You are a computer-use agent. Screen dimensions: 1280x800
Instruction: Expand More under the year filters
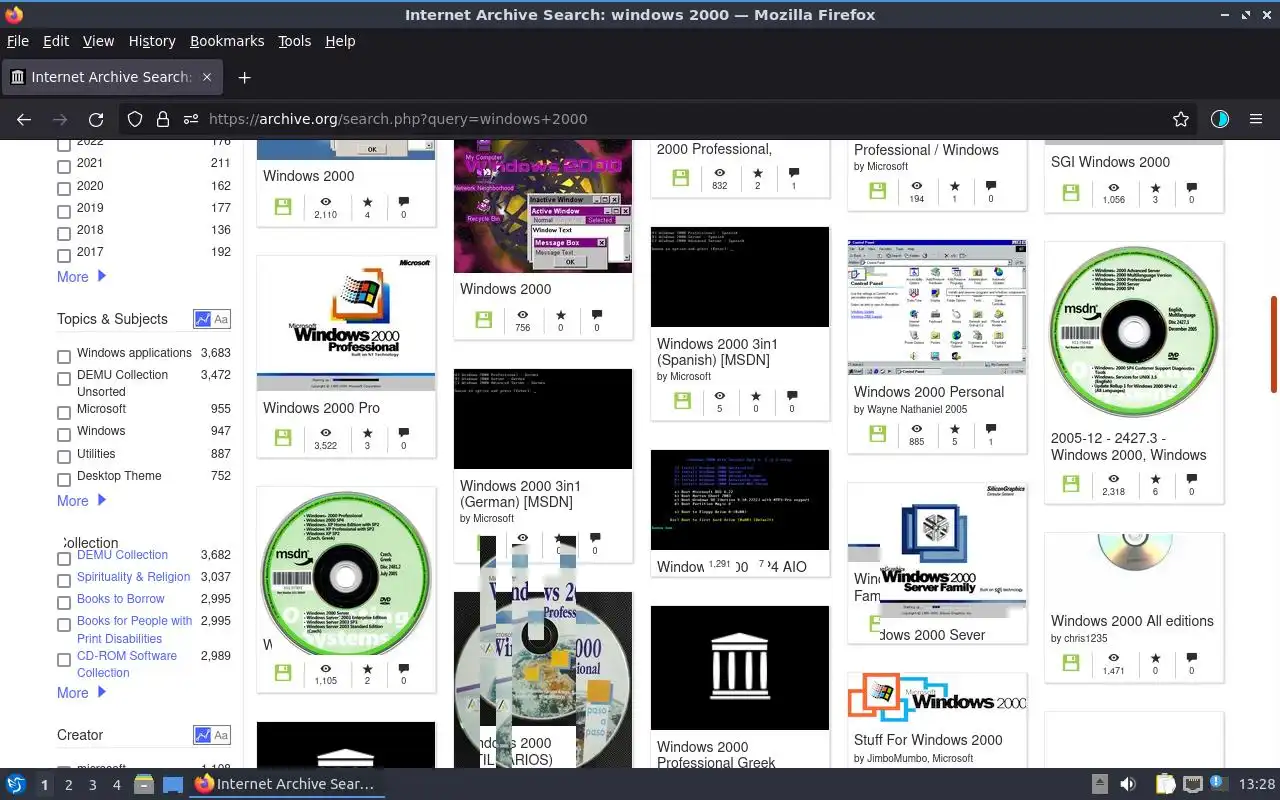click(81, 277)
